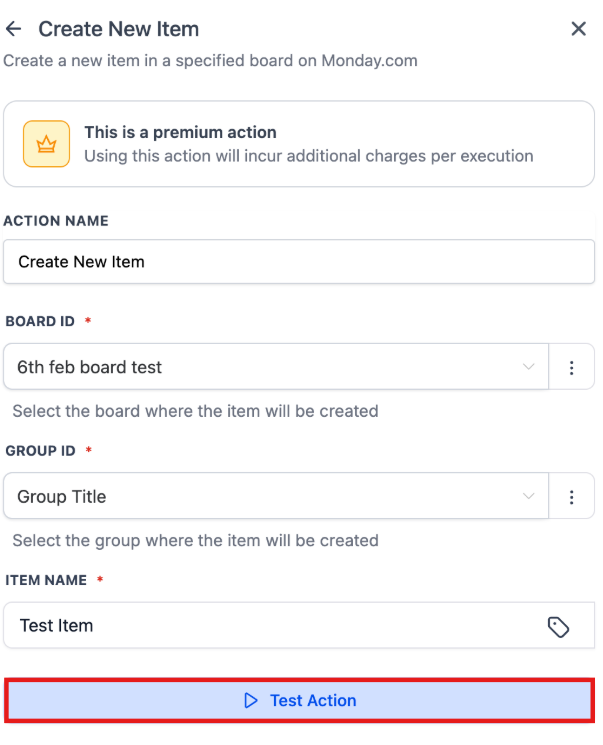Expand the Group ID dropdown chevron
This screenshot has height=745, width=603.
(x=529, y=497)
